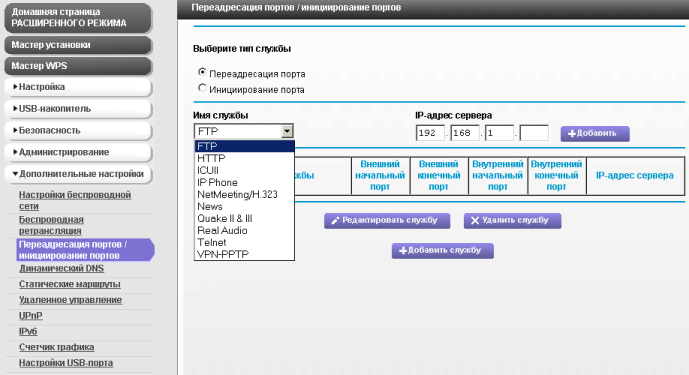Click the IP-адрес сервера column header
The image size is (689, 375).
635,175
